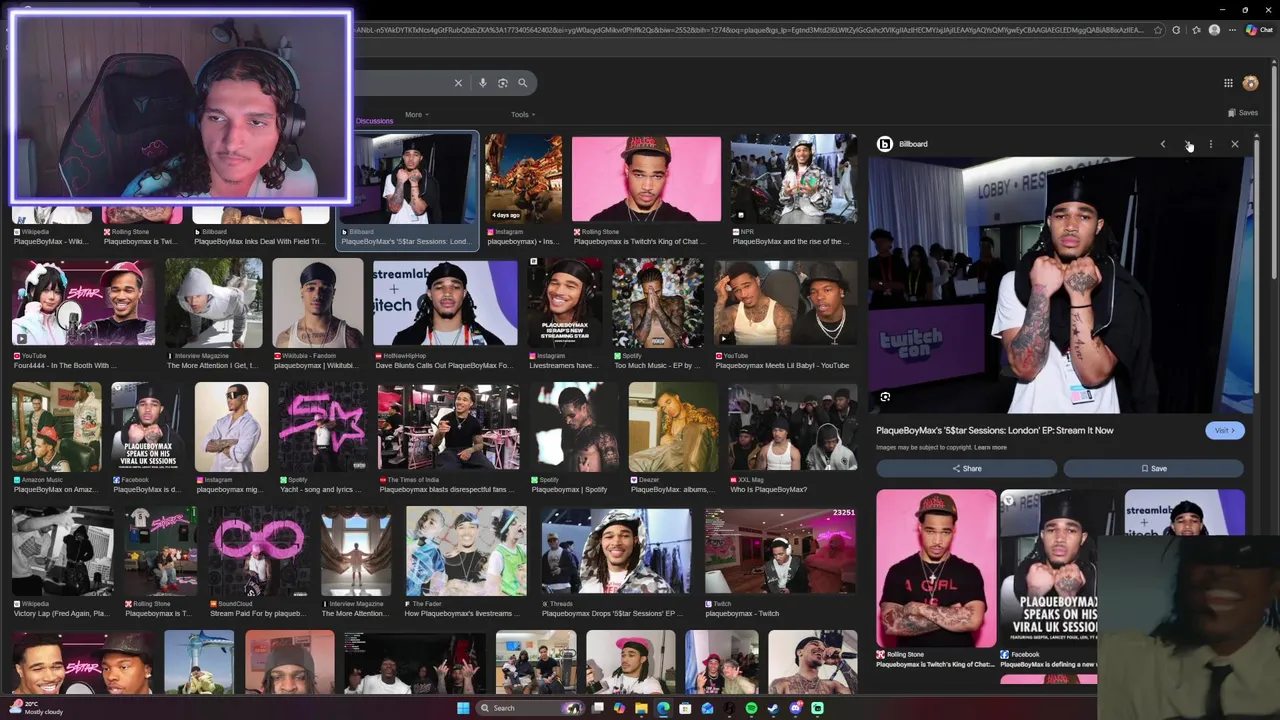Bookmark this page with star icon

(1158, 30)
